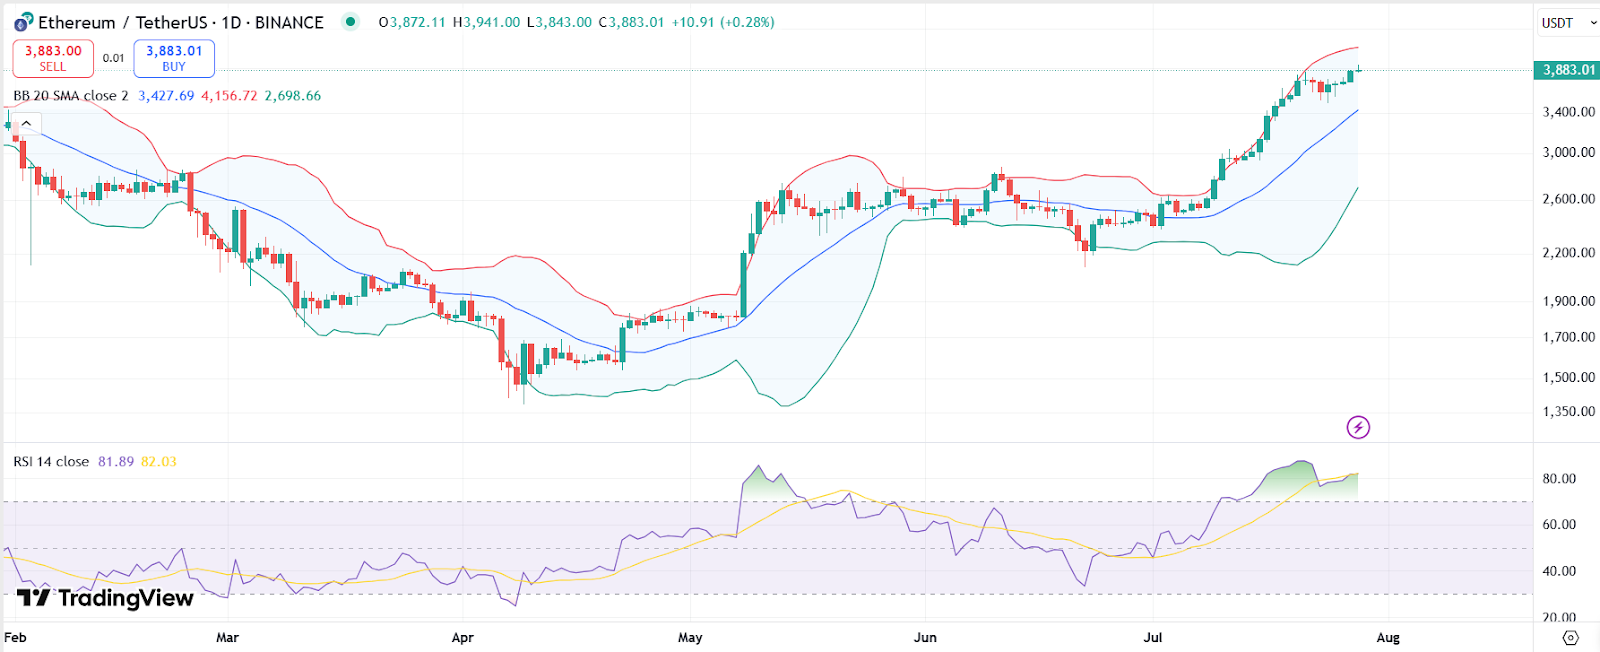Screen dimensions: 1600x652
Task: Click the RSI 14 close indicator label
Action: [51, 462]
